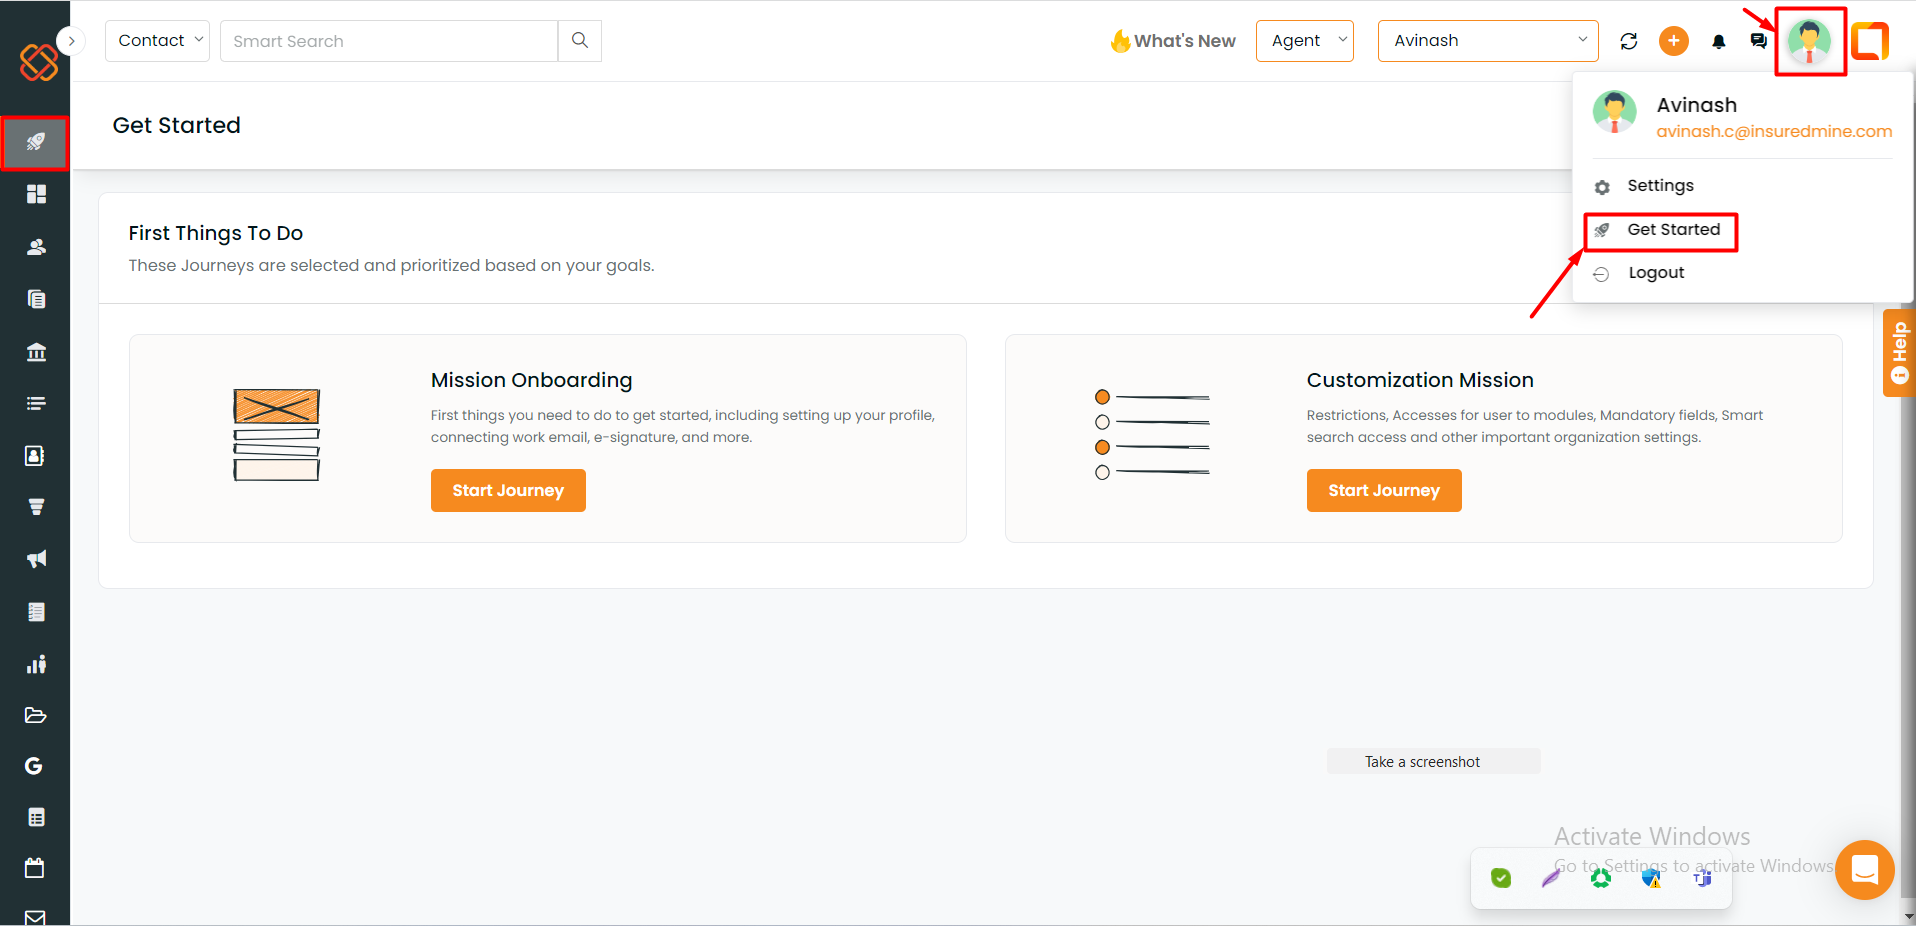Open the Avinash user selector dropdown

coord(1488,41)
